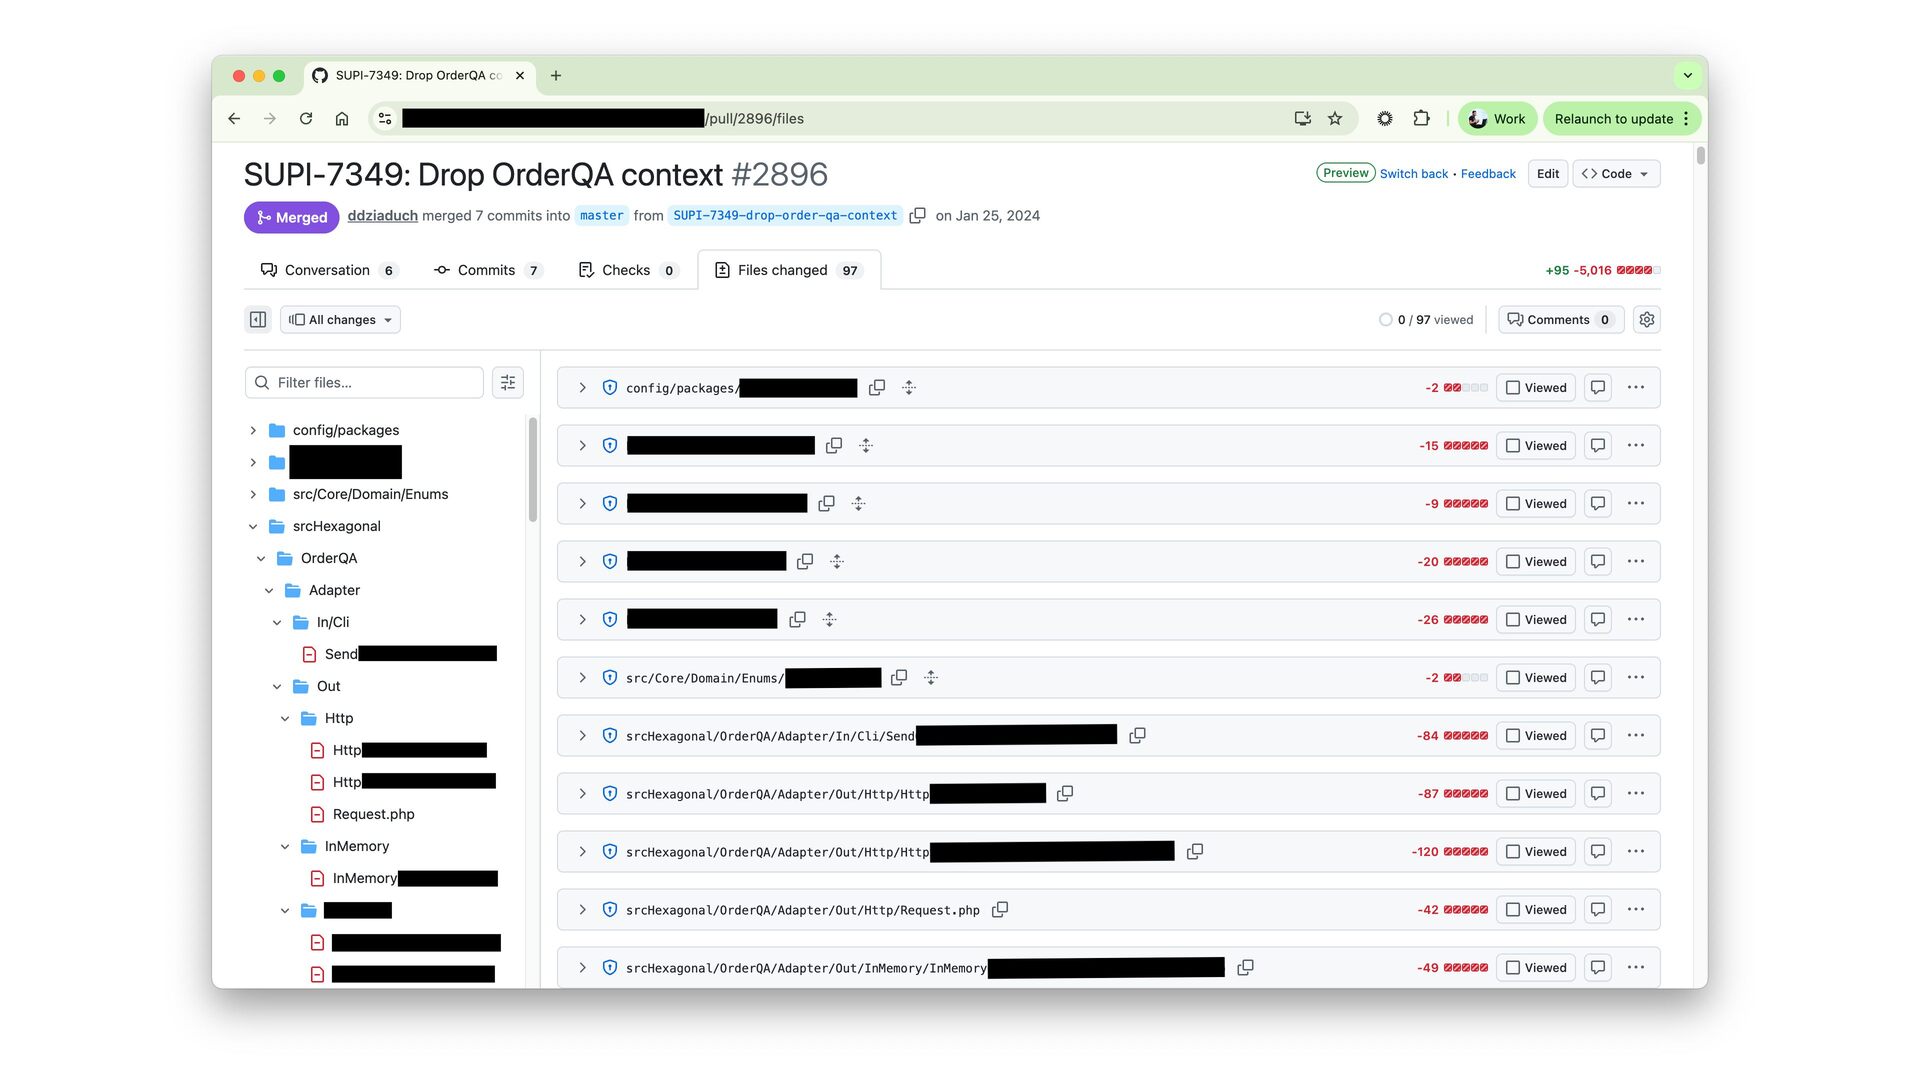Image resolution: width=1920 pixels, height=1080 pixels.
Task: Check Viewed for src/Core/Domain/Enums file
Action: (1536, 678)
